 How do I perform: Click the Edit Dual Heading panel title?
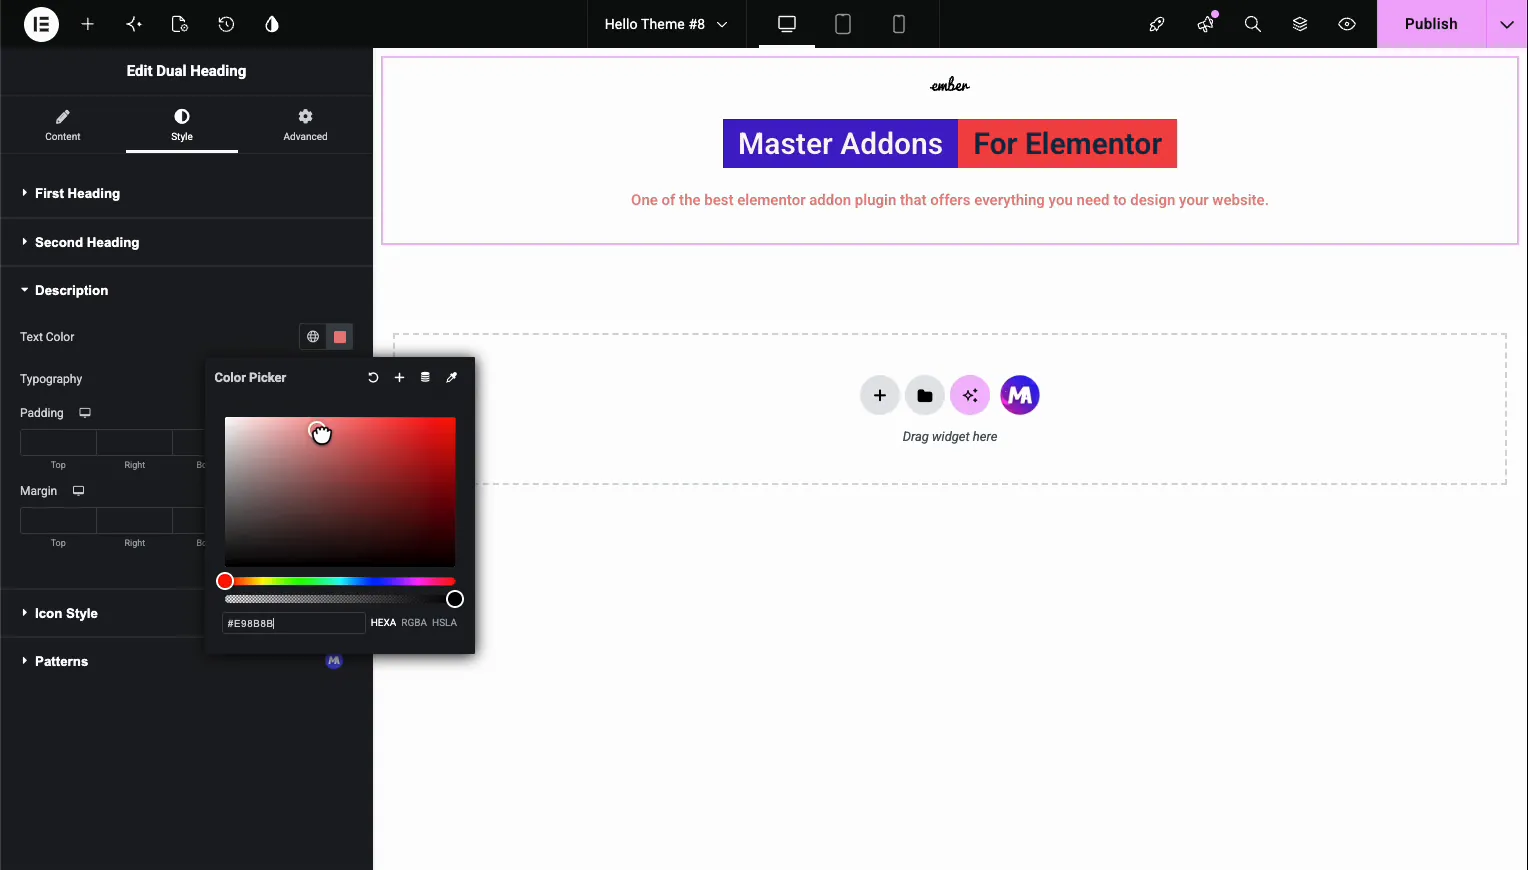(186, 71)
